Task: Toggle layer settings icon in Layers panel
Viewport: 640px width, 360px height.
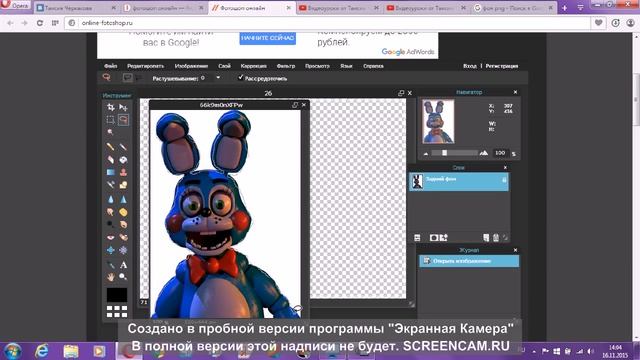Action: [417, 238]
